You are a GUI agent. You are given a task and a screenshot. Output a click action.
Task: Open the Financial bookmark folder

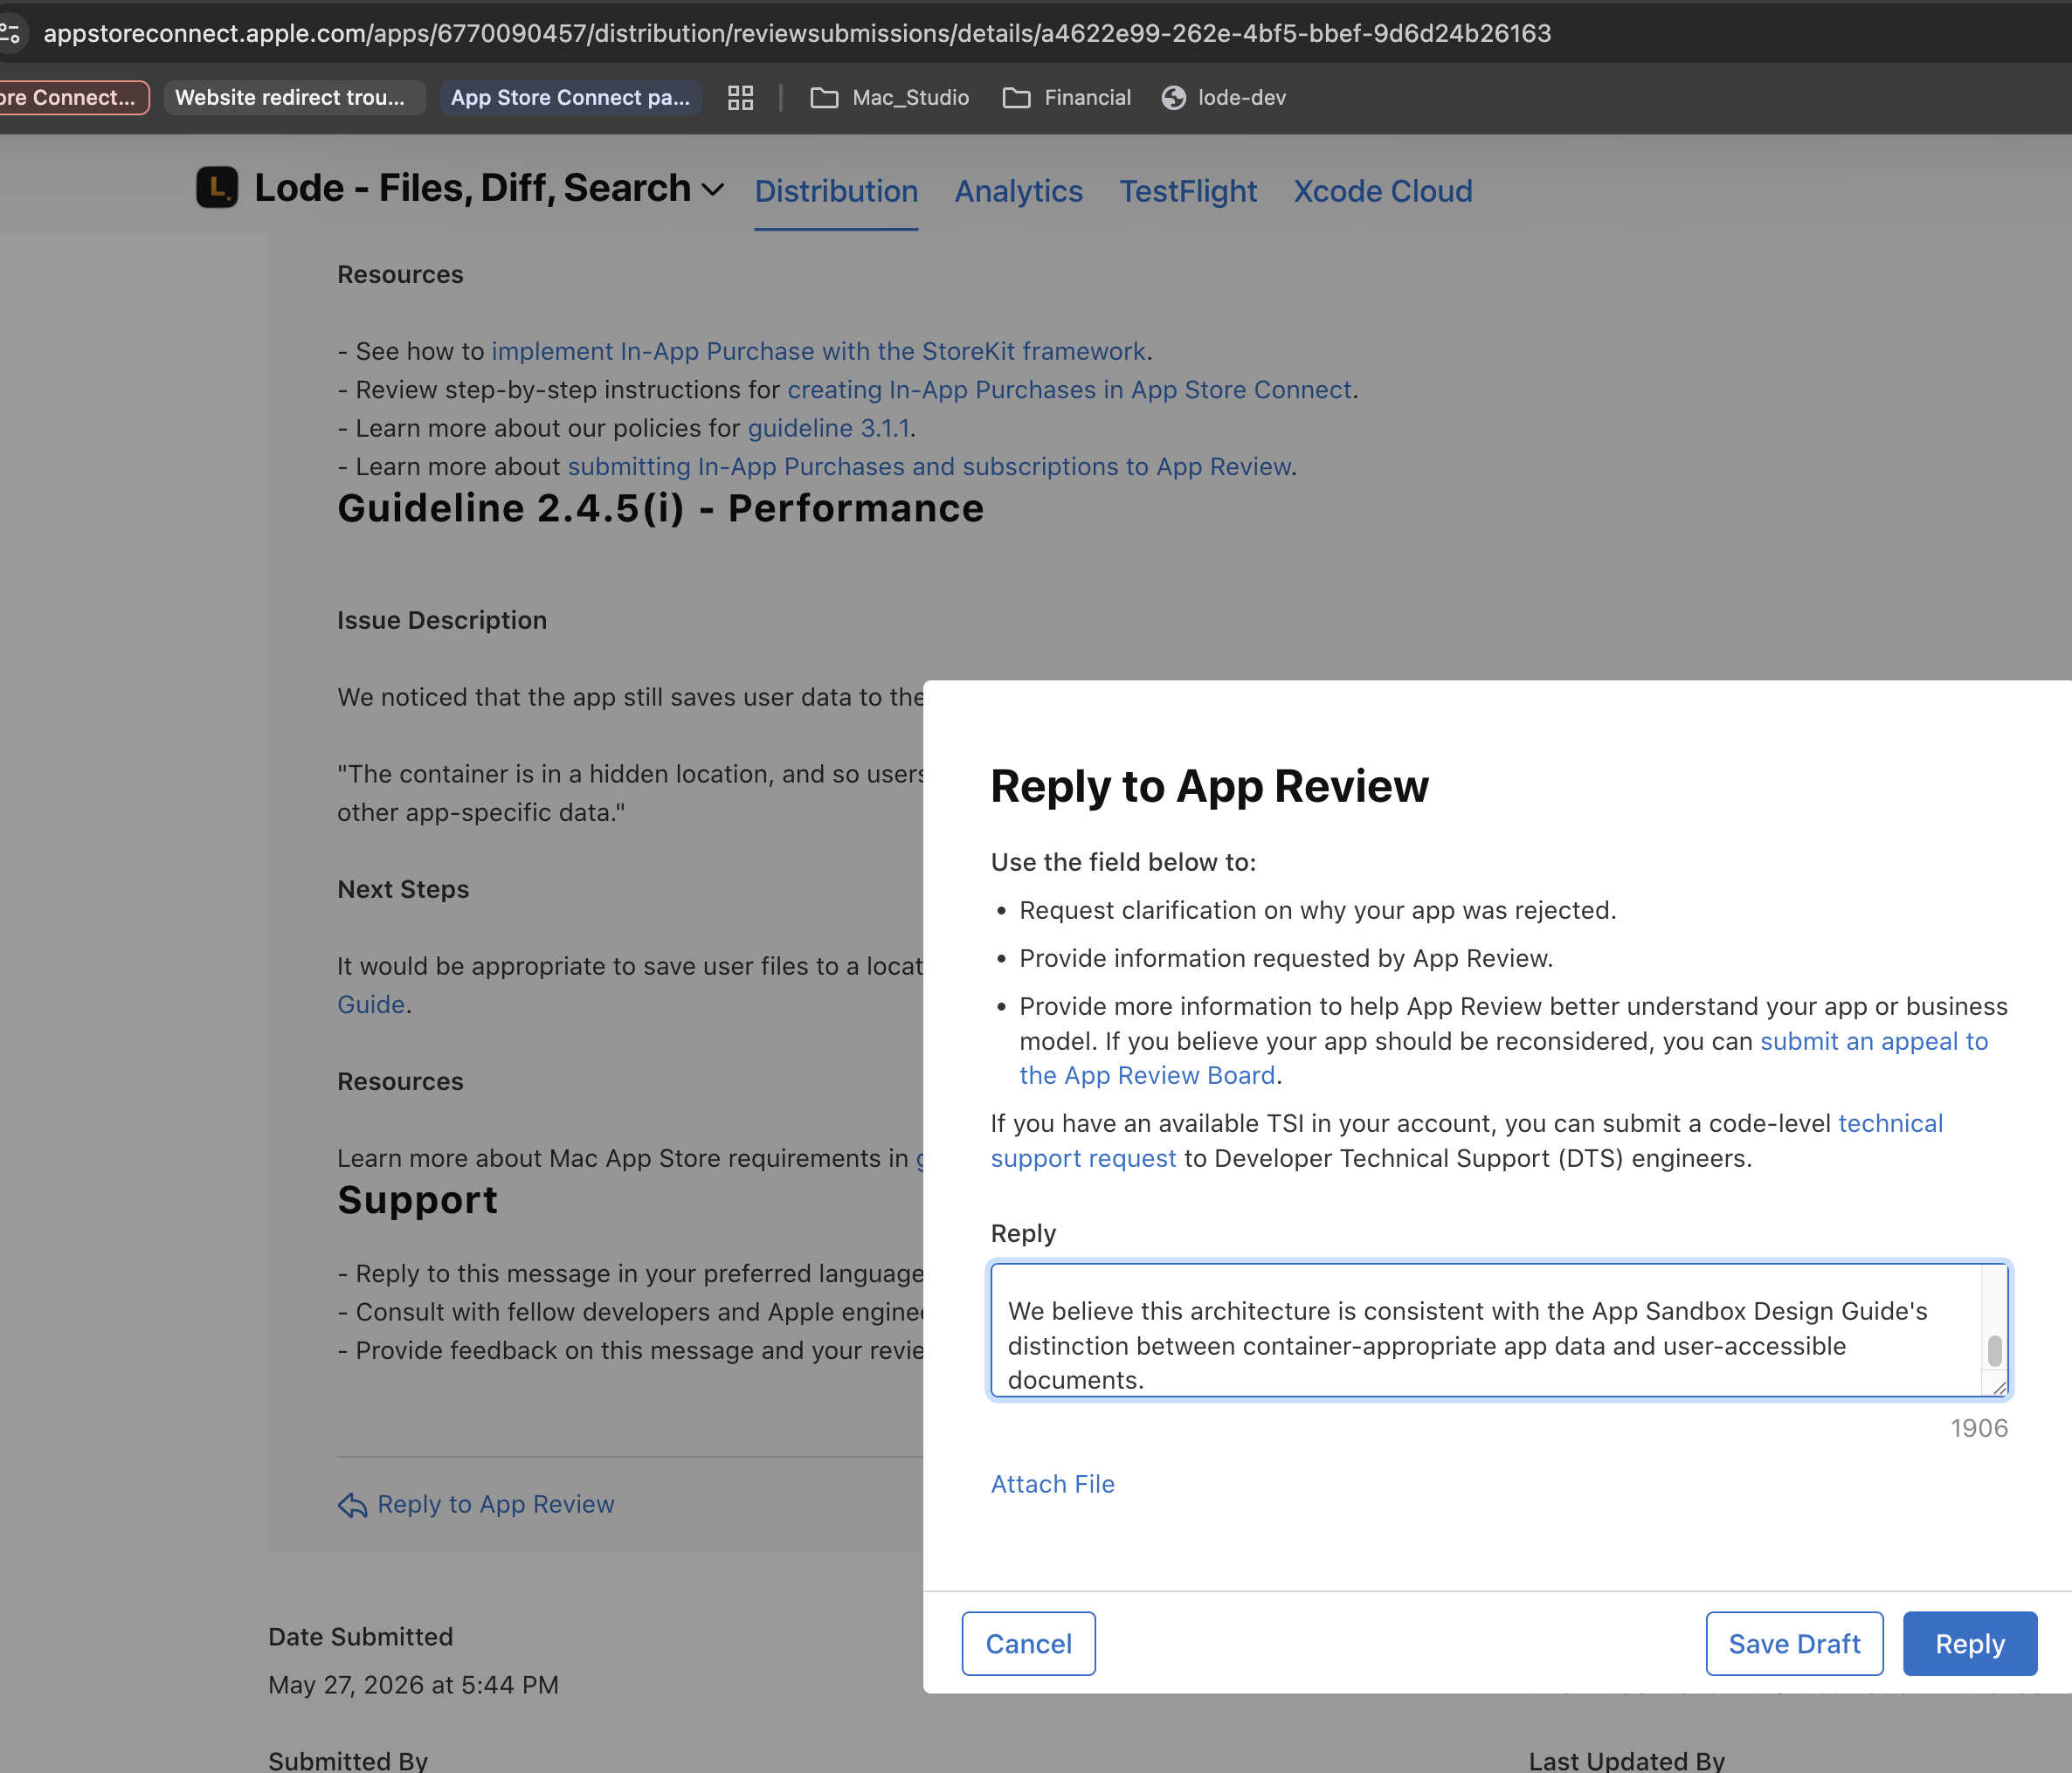point(1067,97)
